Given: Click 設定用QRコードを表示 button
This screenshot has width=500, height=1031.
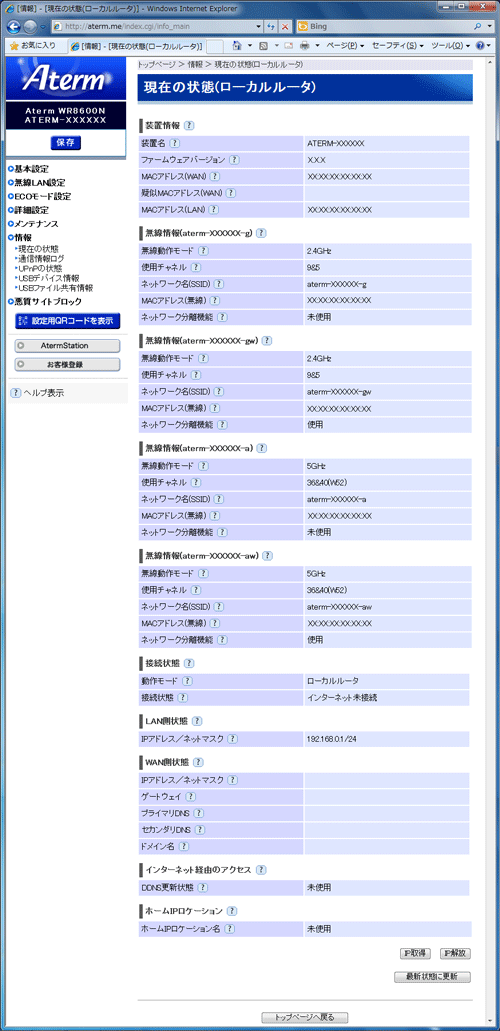Looking at the screenshot, I should click(67, 321).
